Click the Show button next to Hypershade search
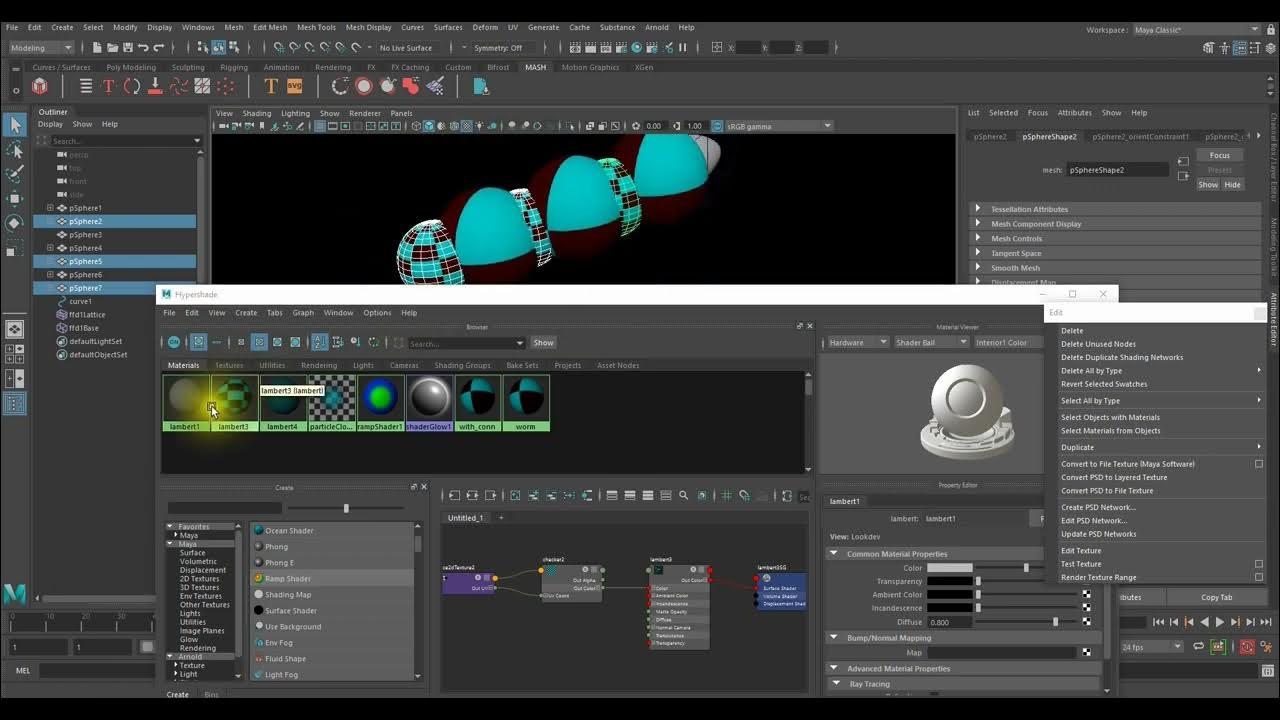The width and height of the screenshot is (1280, 720). coord(543,343)
